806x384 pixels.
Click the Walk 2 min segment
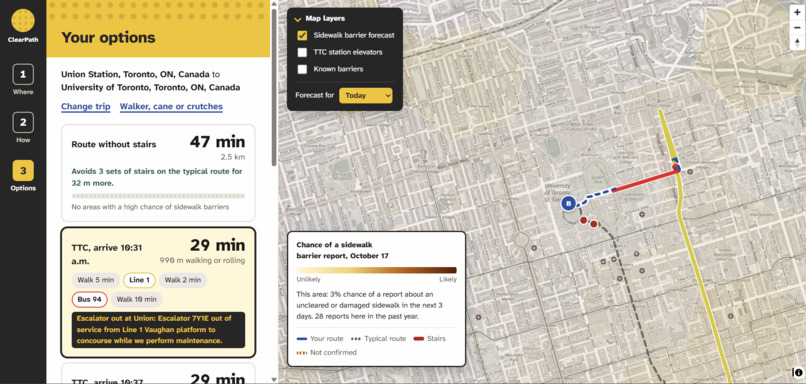183,280
